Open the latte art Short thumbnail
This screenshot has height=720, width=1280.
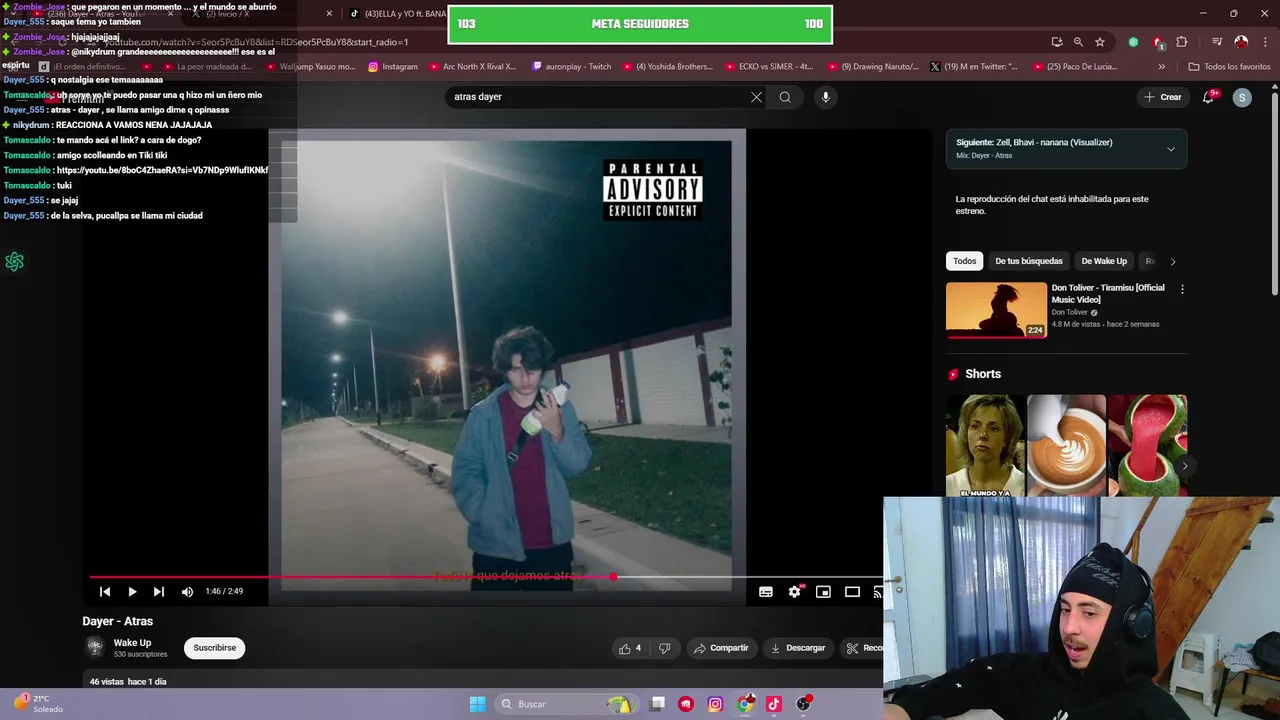point(1066,446)
